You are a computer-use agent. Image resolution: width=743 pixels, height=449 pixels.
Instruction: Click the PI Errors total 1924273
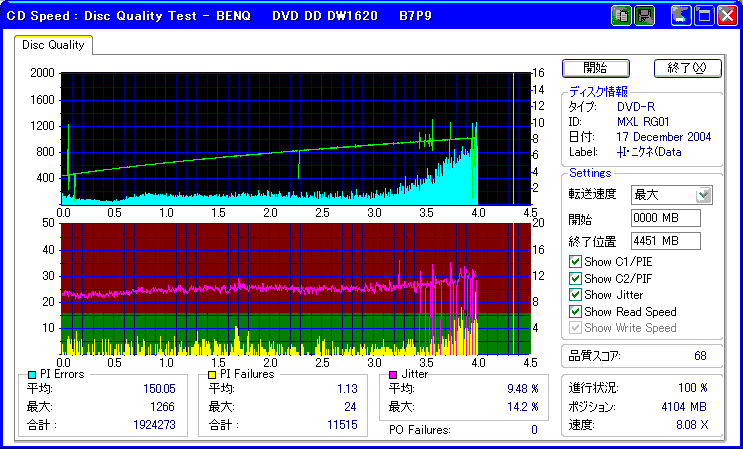point(154,424)
